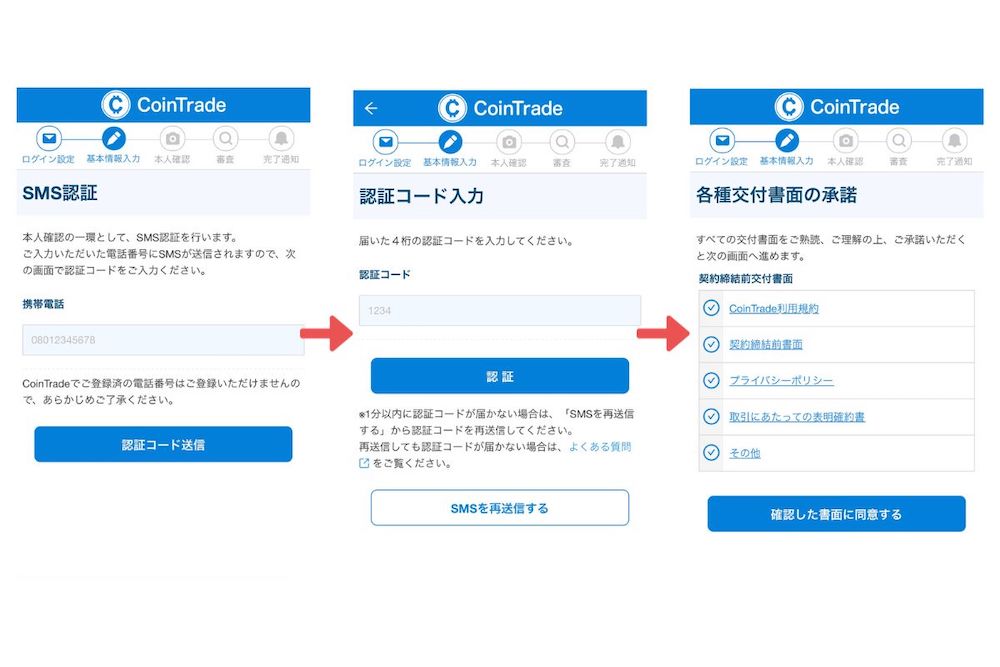
Task: Open 取引にあたっての表明確約書 link
Action: coord(797,417)
